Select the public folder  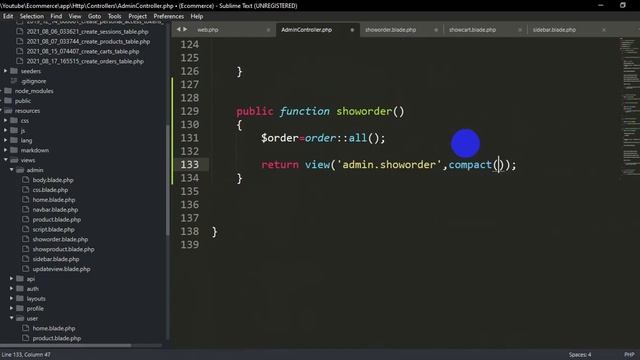(23, 101)
